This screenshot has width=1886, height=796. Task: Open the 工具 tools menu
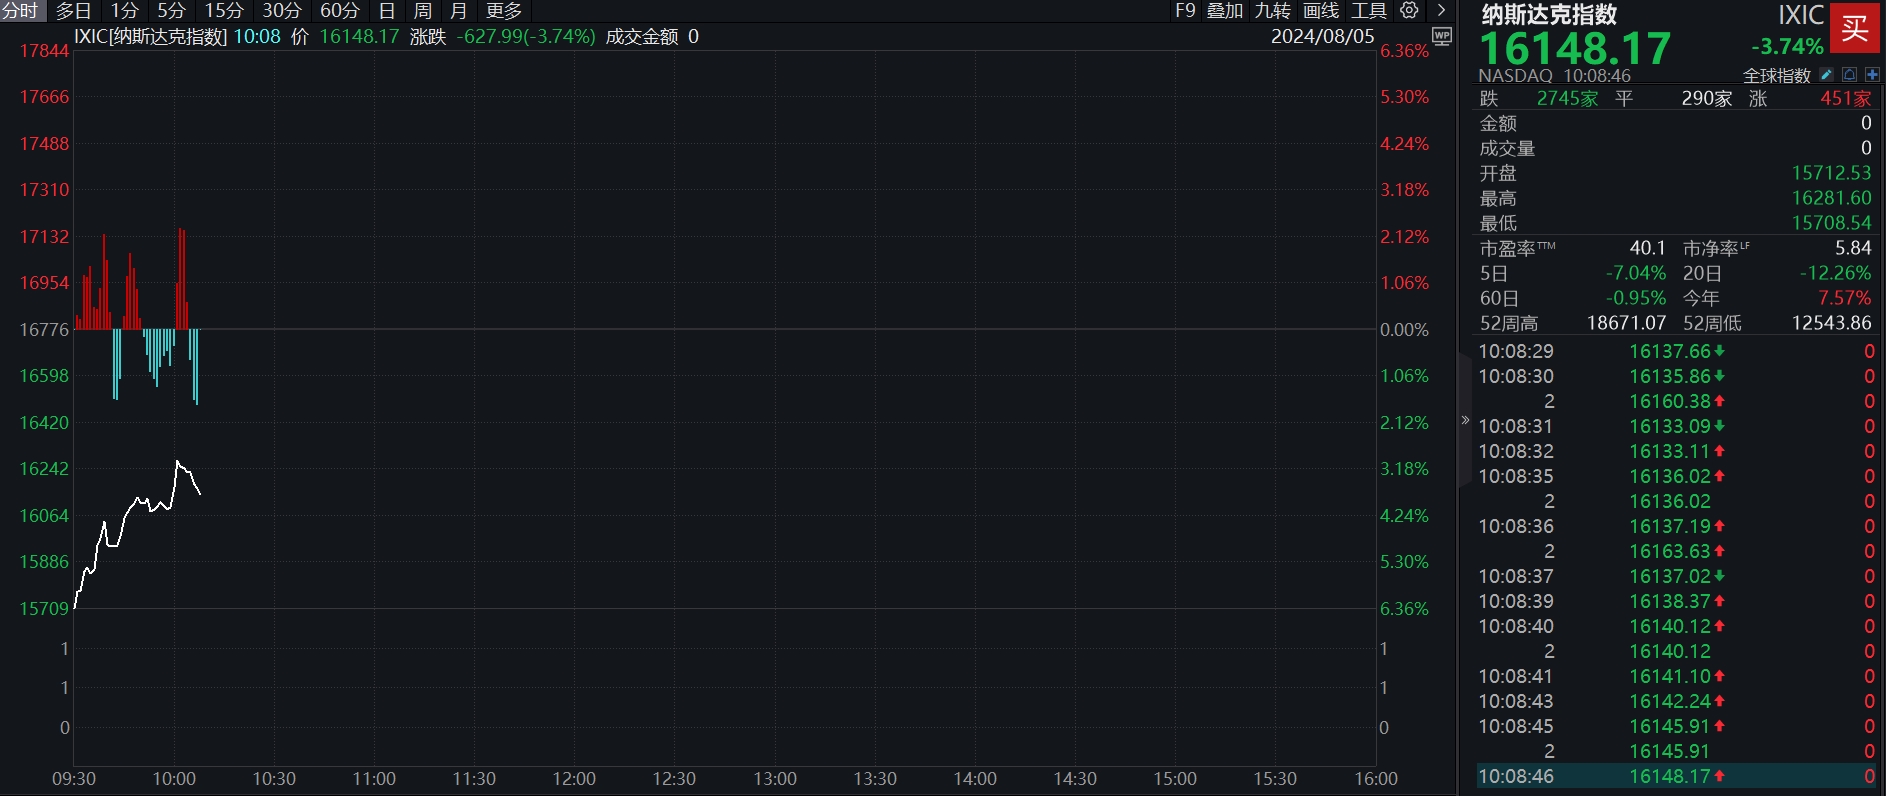click(1369, 11)
